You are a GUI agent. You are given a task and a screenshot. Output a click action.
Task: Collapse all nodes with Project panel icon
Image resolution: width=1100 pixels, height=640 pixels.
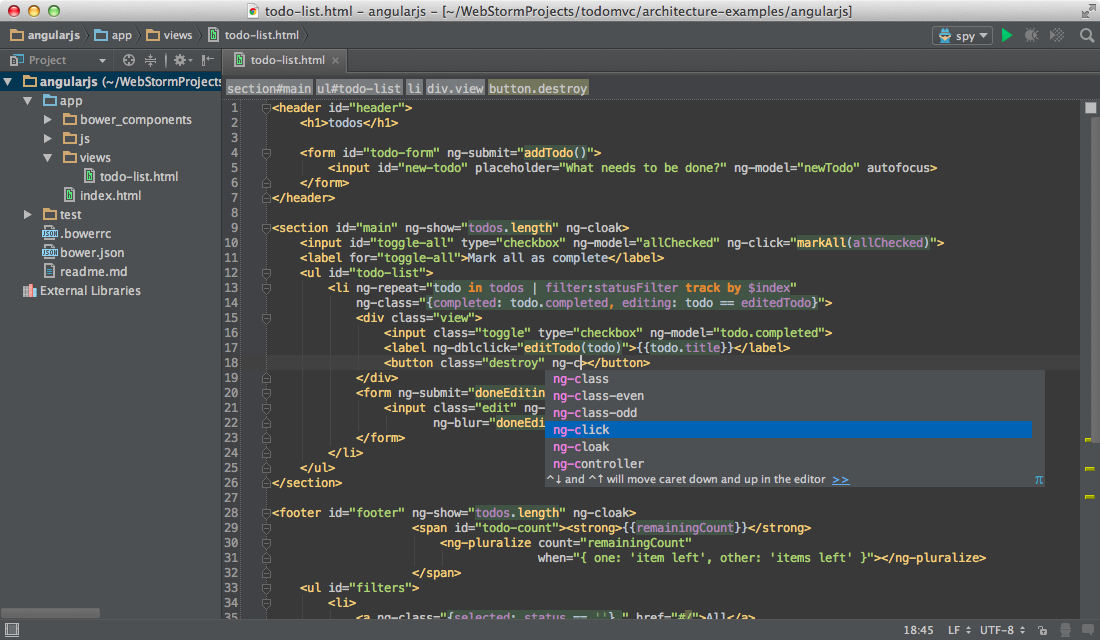pos(150,61)
